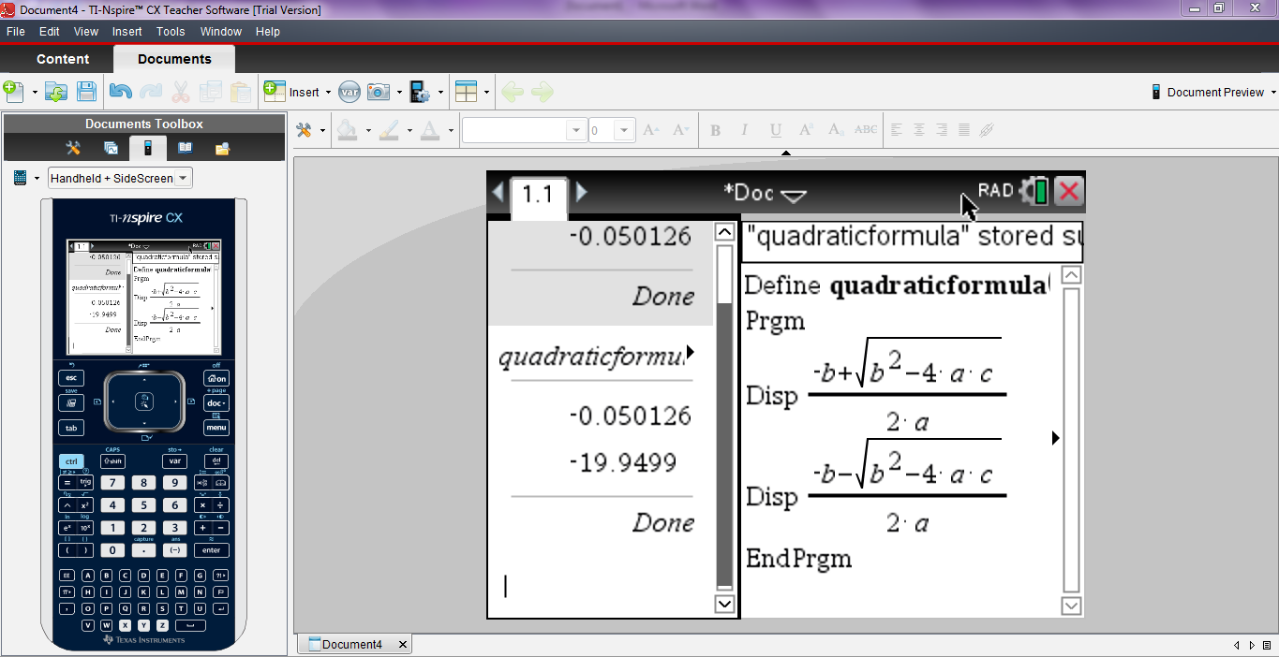The height and width of the screenshot is (657, 1279).
Task: Click the handheld touchpad center click button
Action: click(x=145, y=402)
